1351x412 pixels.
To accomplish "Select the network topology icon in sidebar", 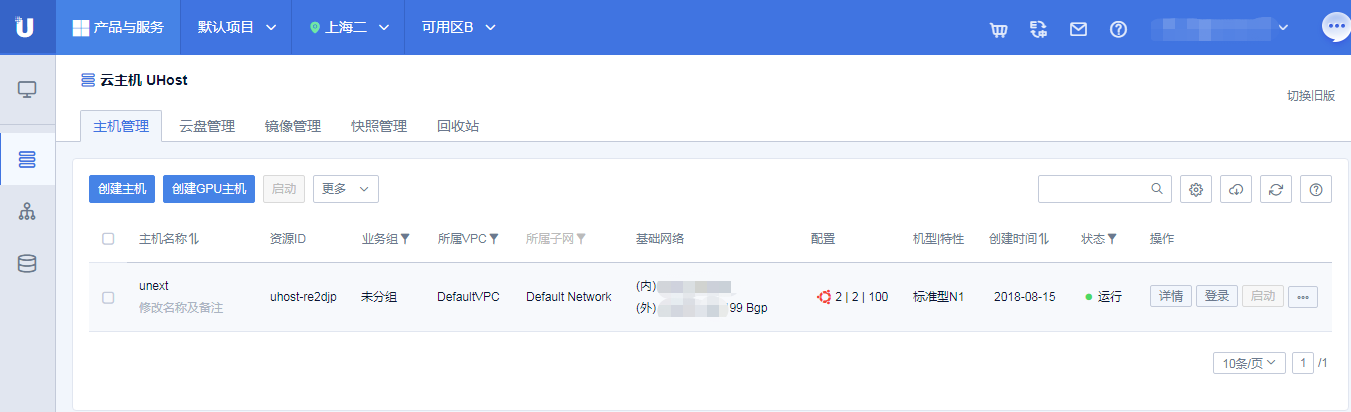I will tap(27, 212).
